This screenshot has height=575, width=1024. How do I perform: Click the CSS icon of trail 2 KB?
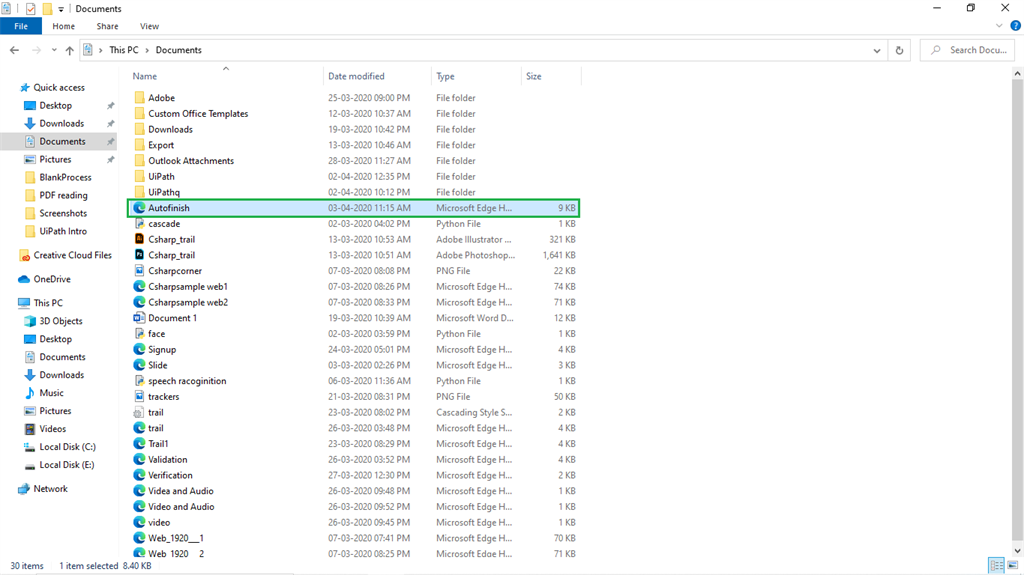coord(139,412)
